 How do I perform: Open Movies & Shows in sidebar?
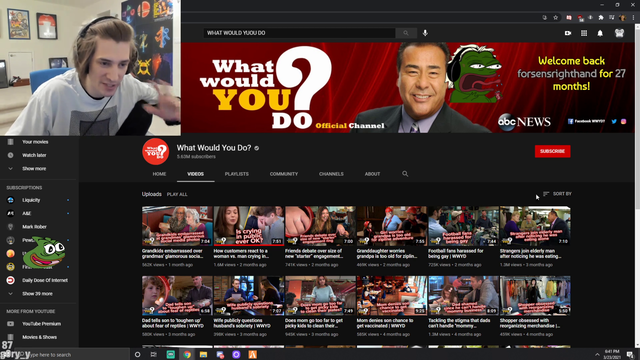(39, 337)
